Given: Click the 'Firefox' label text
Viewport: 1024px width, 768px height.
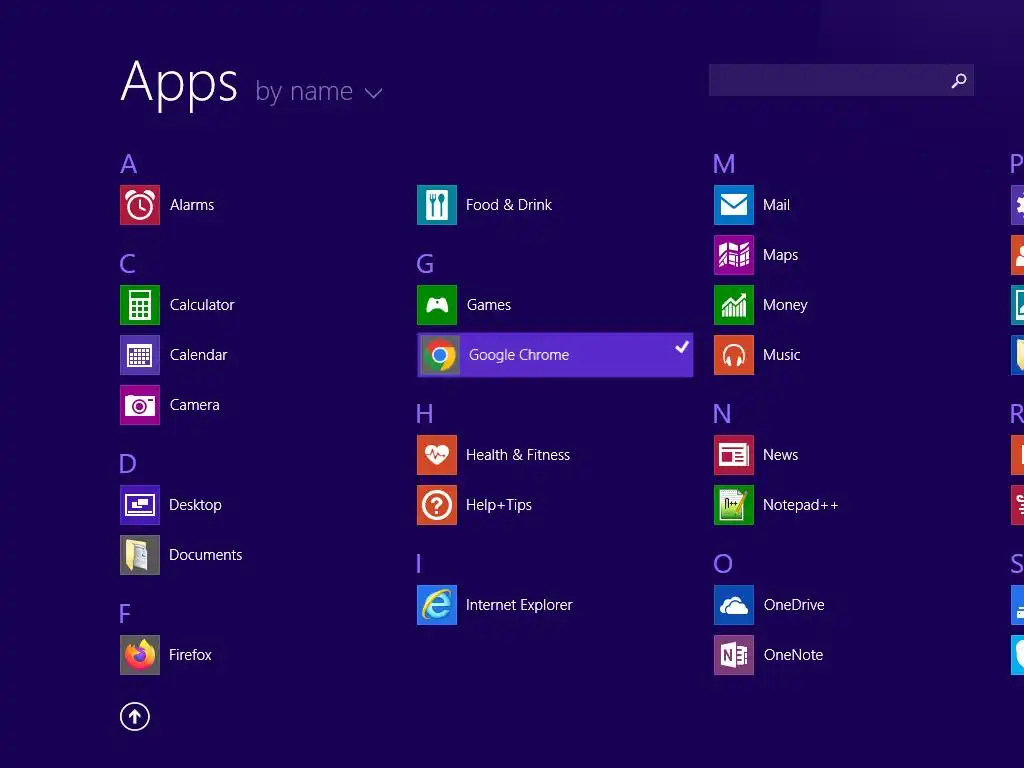Looking at the screenshot, I should click(x=190, y=655).
